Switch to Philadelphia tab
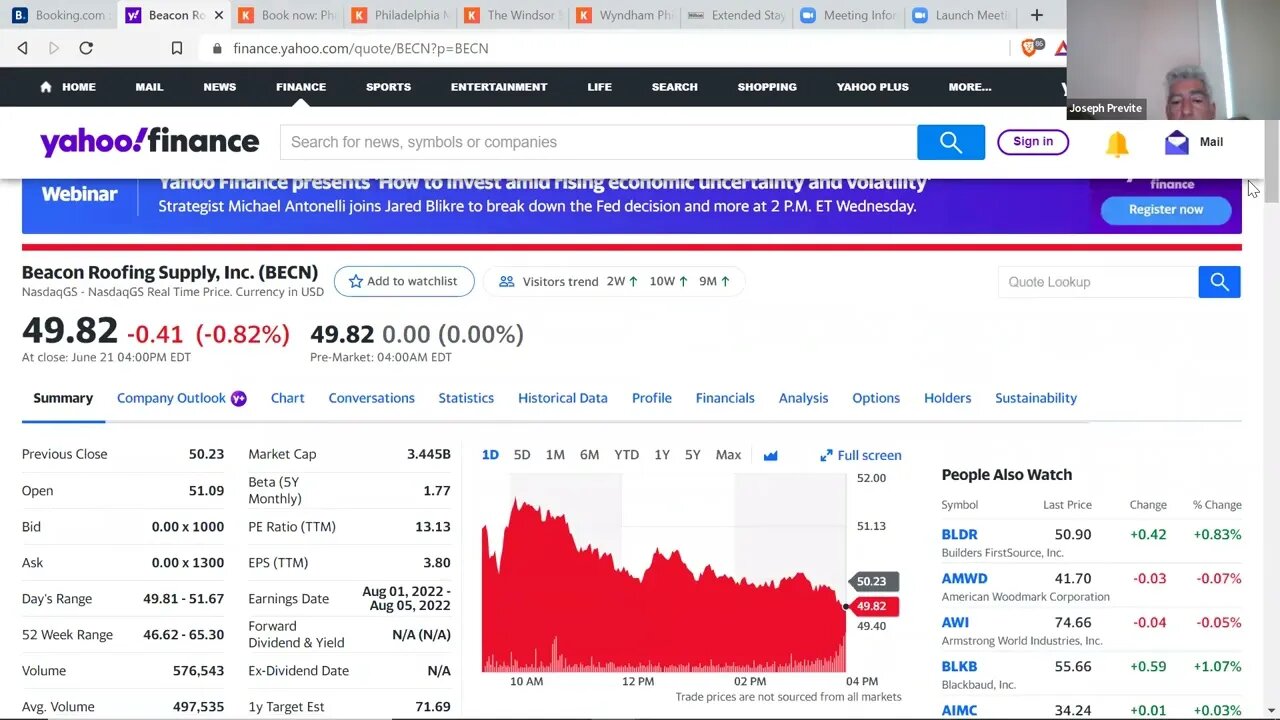 point(400,15)
